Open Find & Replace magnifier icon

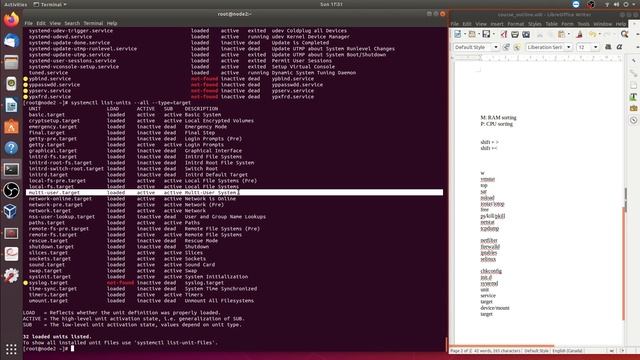coord(624,34)
